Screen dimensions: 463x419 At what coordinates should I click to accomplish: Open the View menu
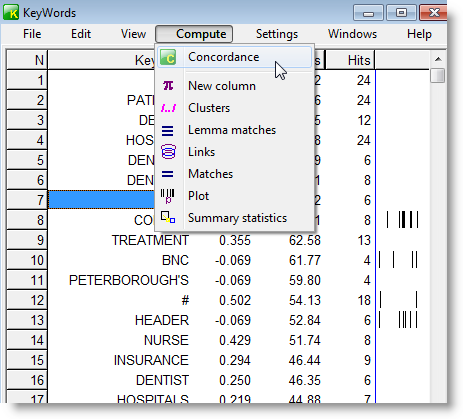click(x=133, y=34)
